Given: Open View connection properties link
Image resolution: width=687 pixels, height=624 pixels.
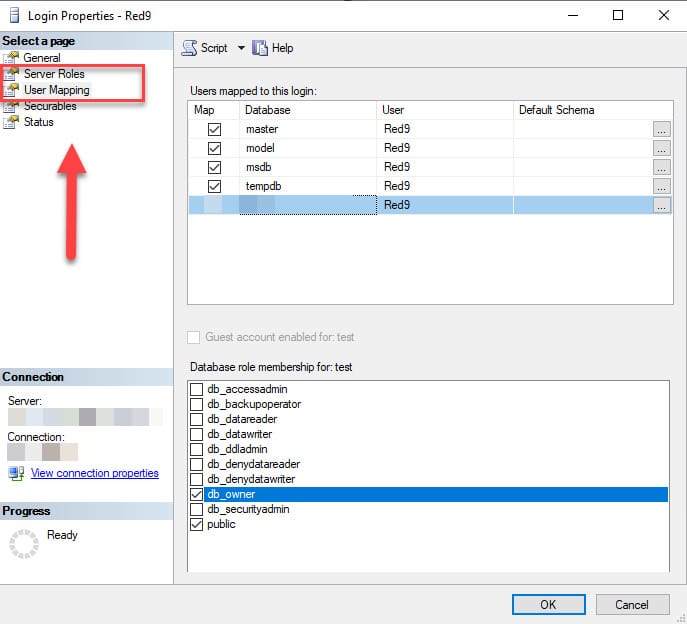Looking at the screenshot, I should coord(95,473).
